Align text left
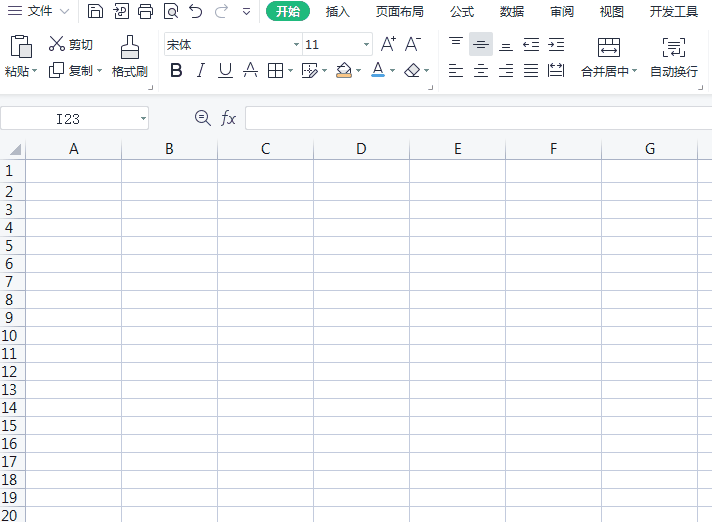The height and width of the screenshot is (522, 712). [456, 71]
